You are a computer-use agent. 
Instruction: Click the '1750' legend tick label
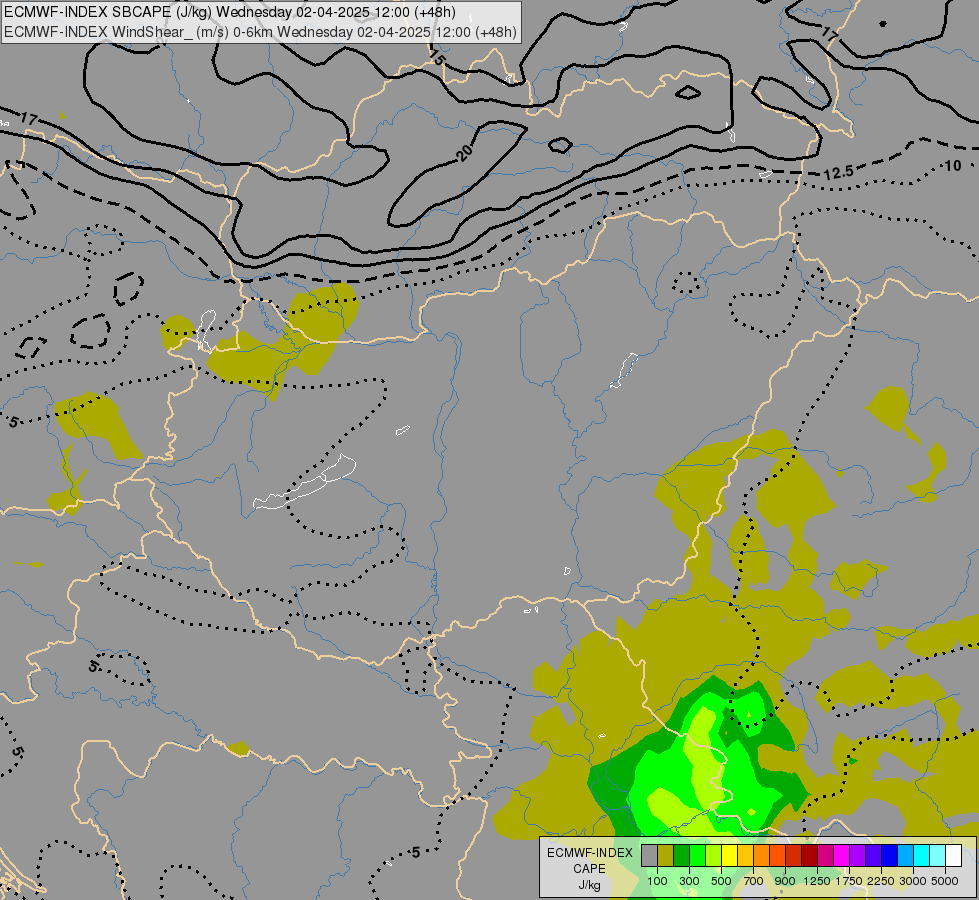coord(849,881)
